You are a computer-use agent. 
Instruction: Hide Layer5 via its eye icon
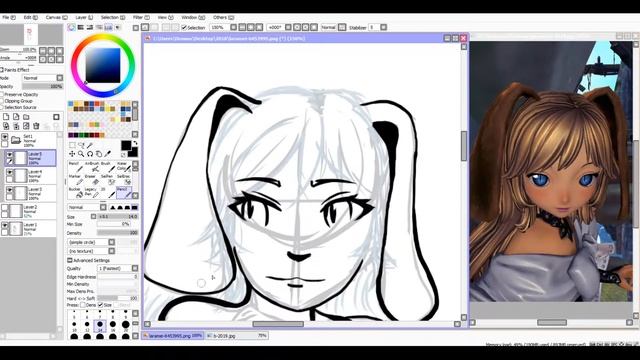point(9,155)
